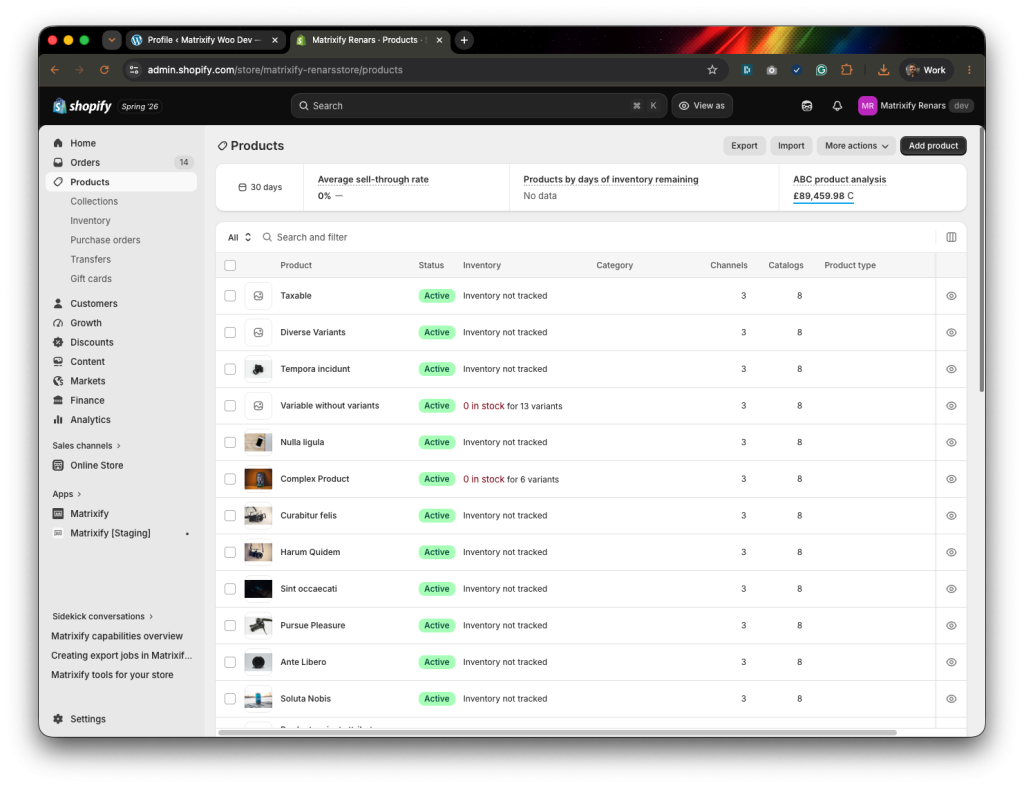The image size is (1024, 788).
Task: Select the Complex Product checkbox
Action: coord(230,479)
